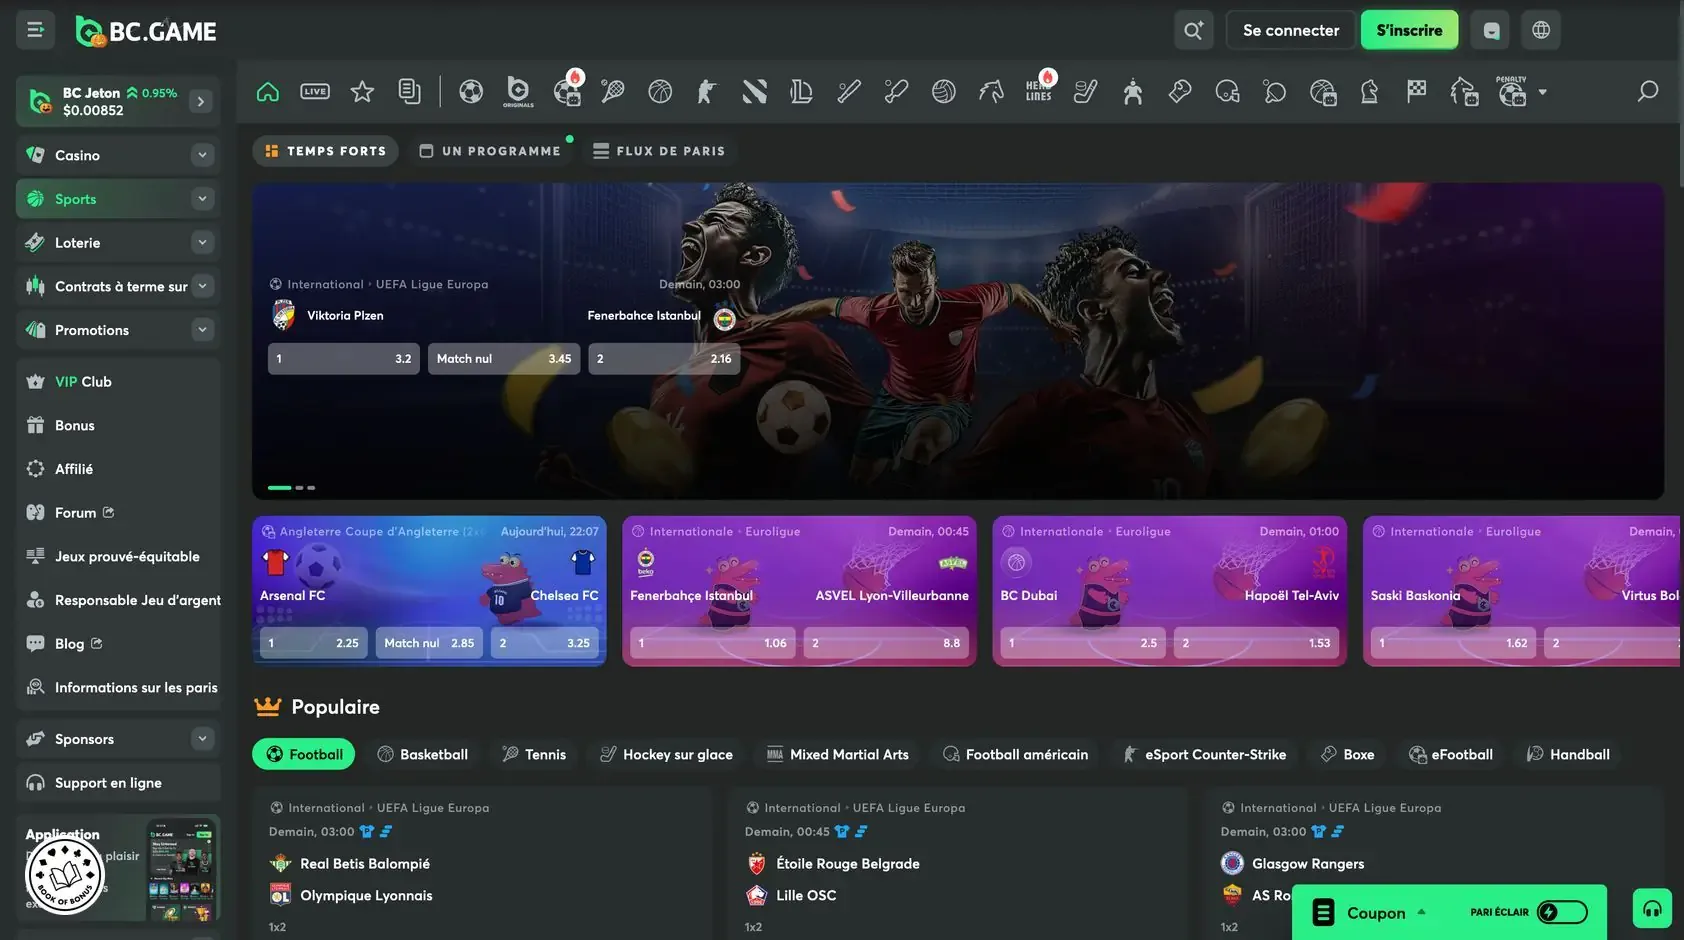Select the Counter-Strike shooter icon
1684x940 pixels.
pyautogui.click(x=707, y=92)
